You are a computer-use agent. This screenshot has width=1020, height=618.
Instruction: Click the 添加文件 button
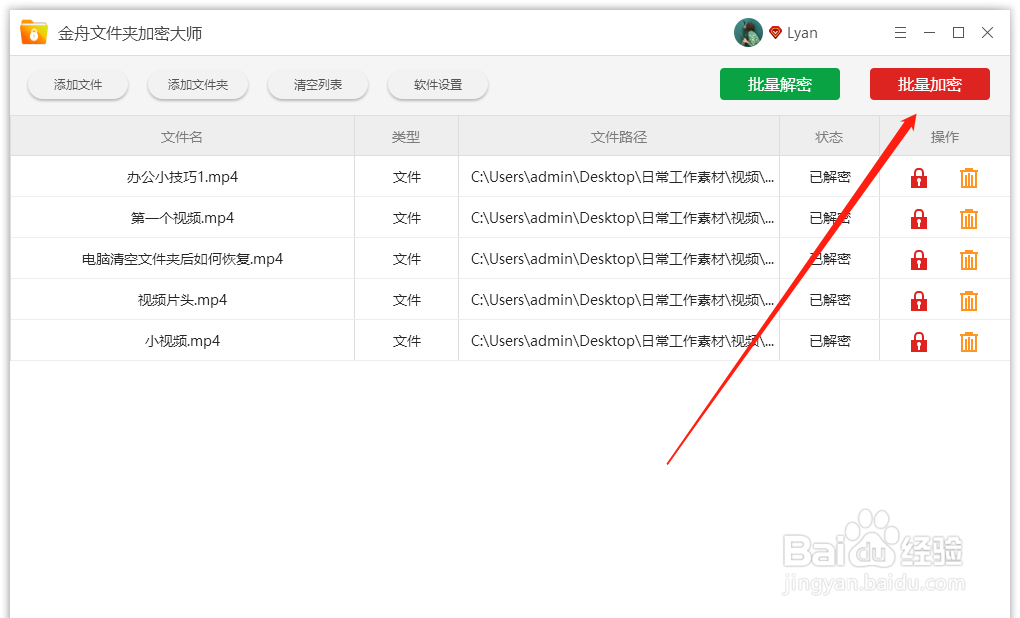point(77,84)
